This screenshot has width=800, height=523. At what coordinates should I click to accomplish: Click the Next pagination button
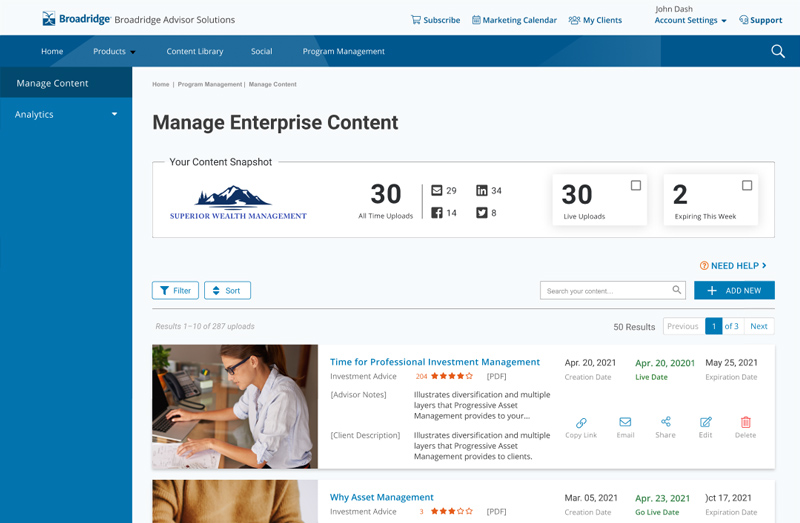759,326
